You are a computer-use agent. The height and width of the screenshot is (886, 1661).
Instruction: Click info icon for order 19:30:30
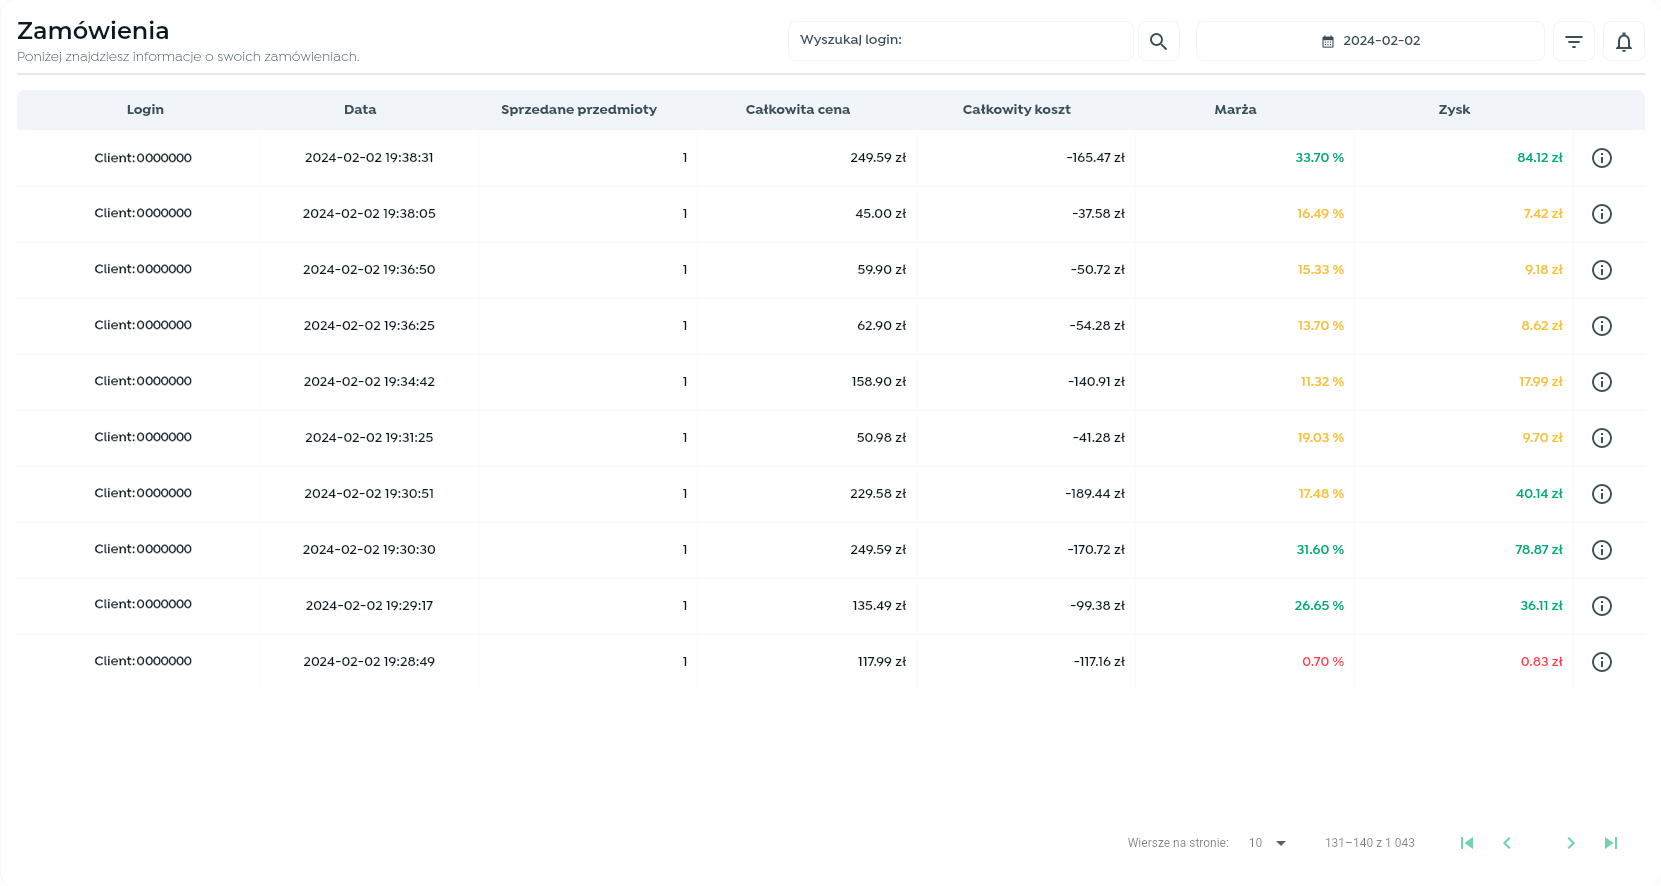1601,550
